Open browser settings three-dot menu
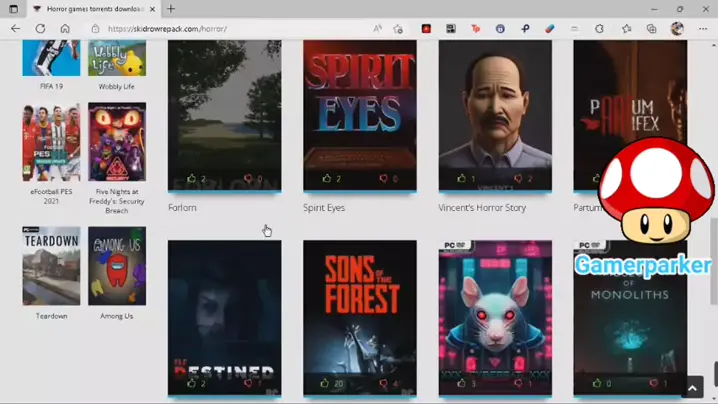Screen dimensions: 718x404 [703, 29]
